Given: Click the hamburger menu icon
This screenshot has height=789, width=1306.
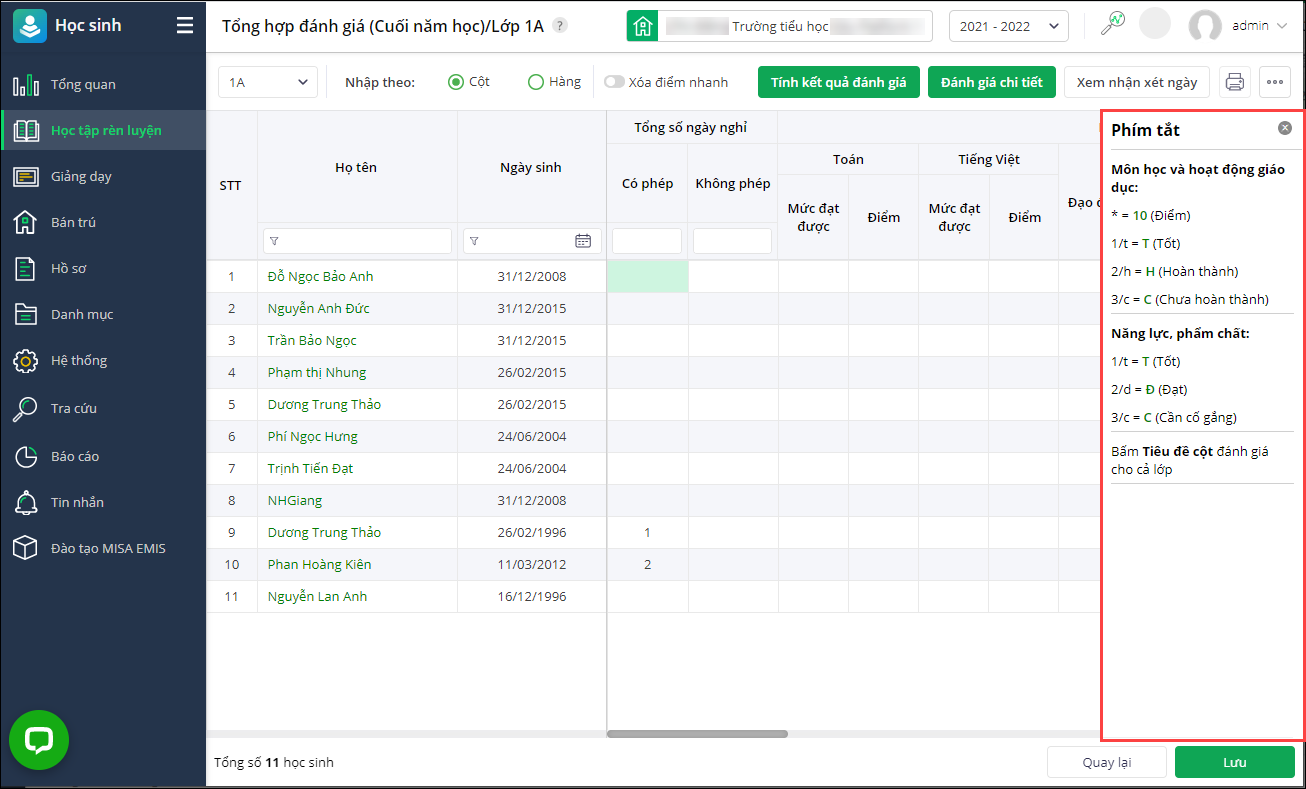Looking at the screenshot, I should 185,26.
